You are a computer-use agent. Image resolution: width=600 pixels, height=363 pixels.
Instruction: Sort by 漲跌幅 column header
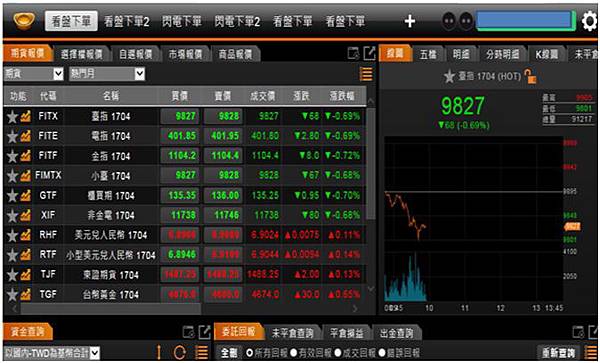[x=342, y=96]
